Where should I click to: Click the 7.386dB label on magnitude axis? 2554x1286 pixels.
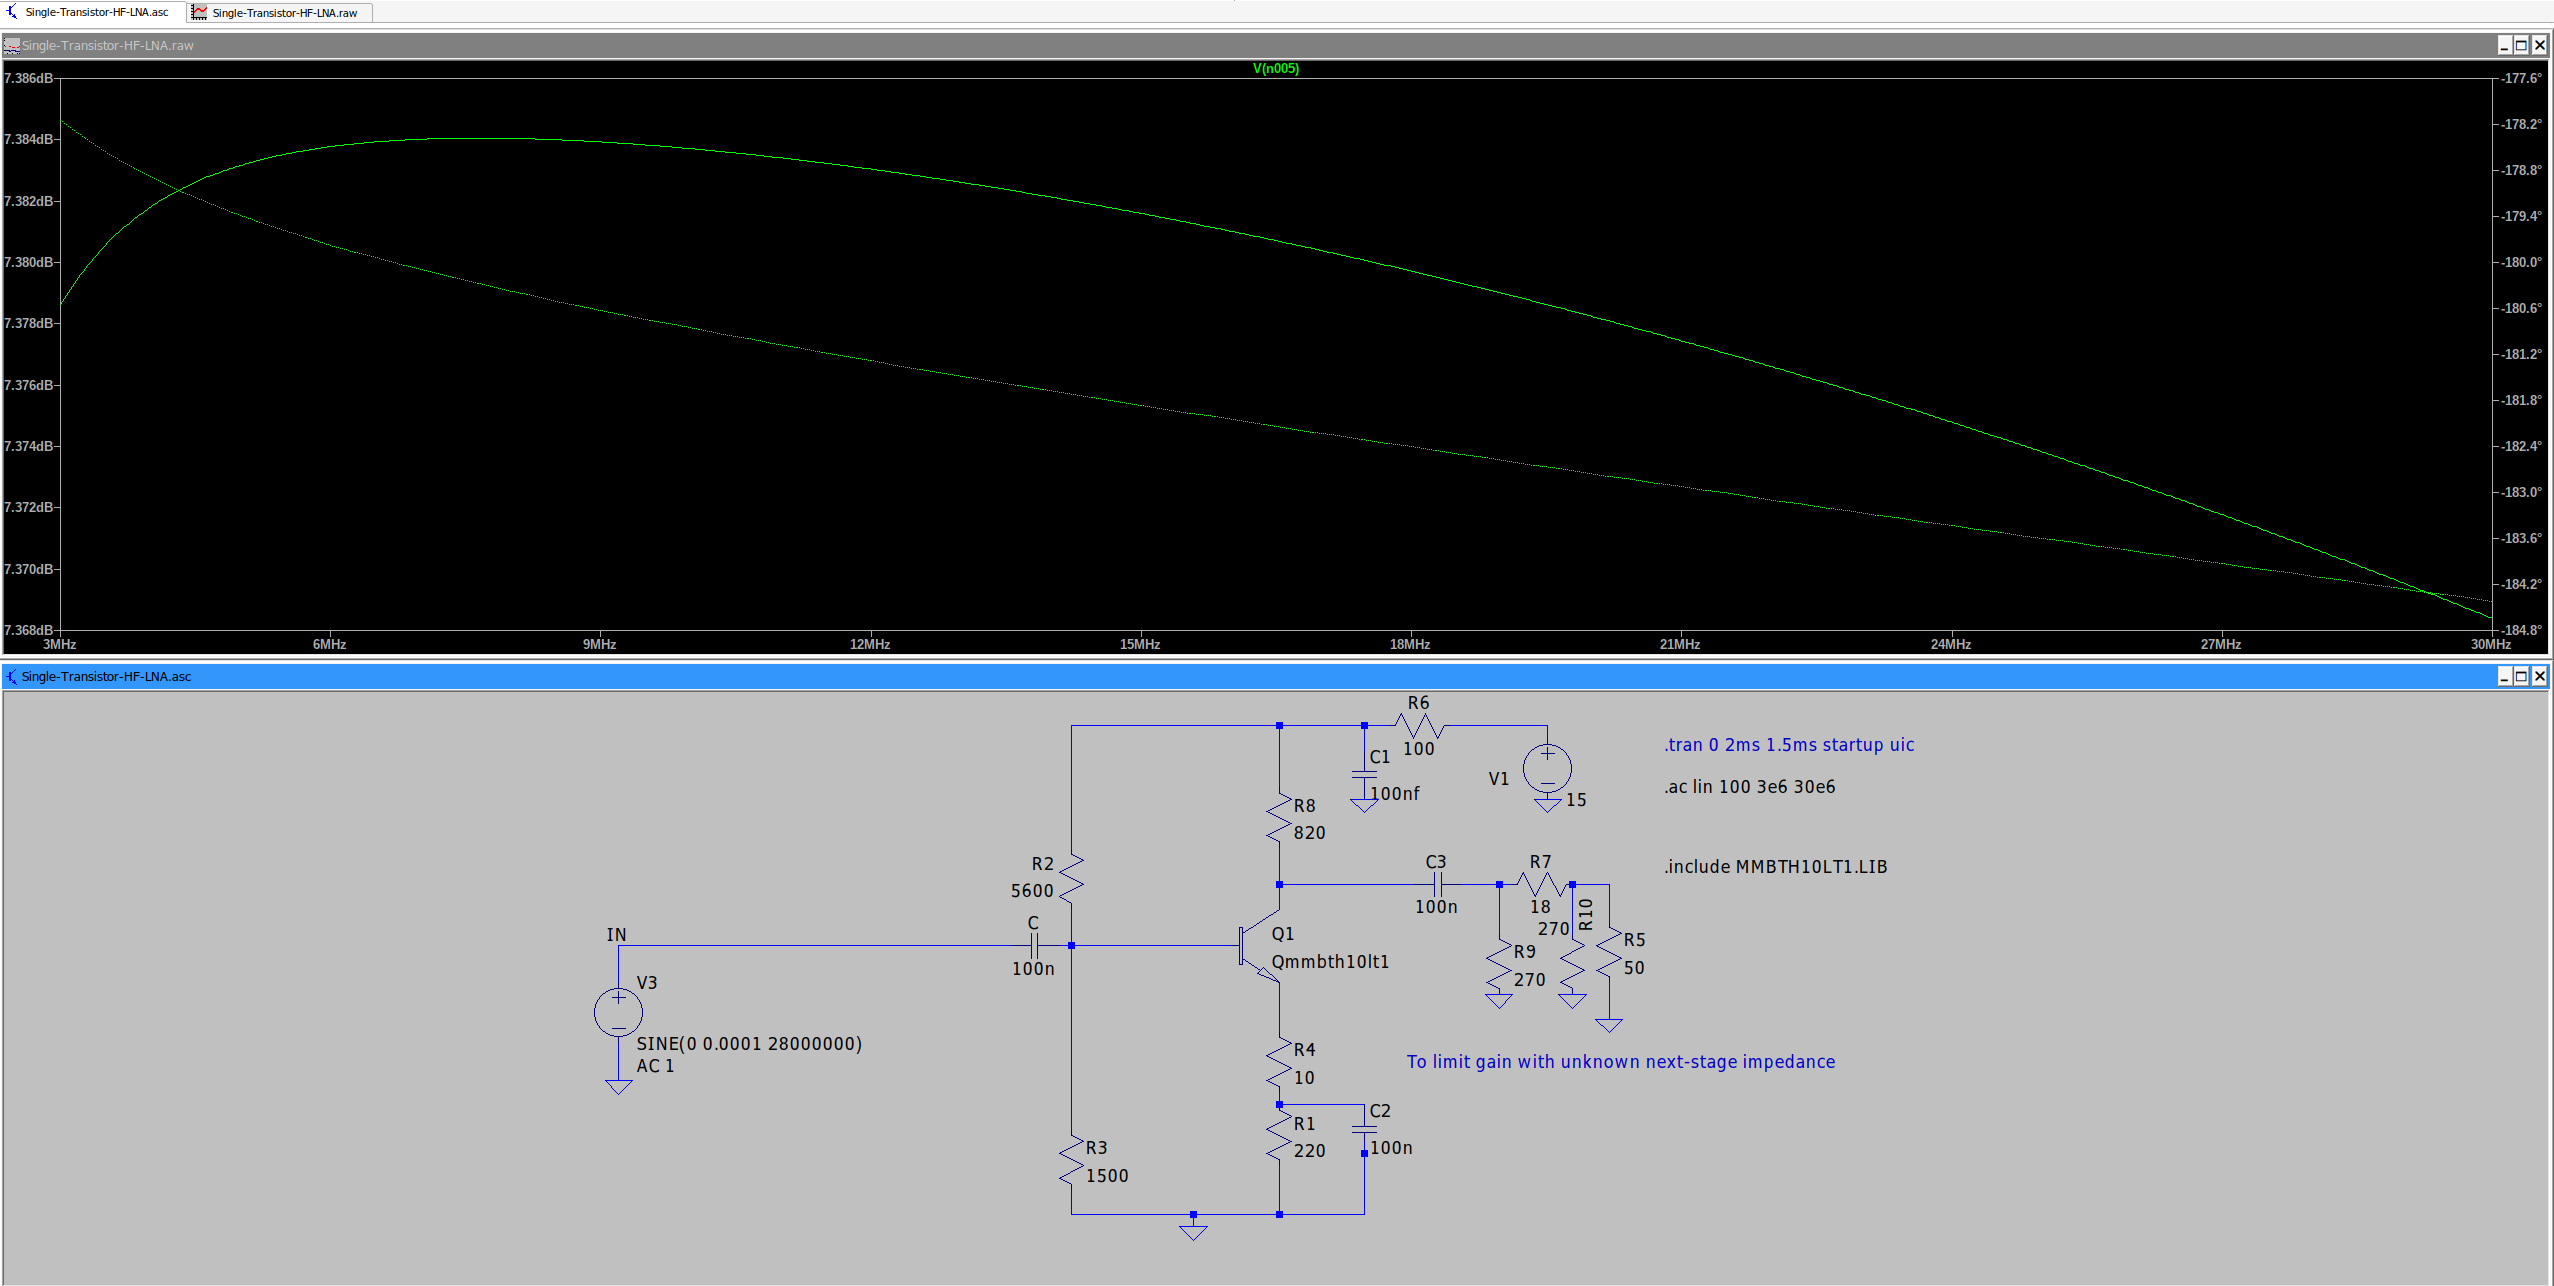28,78
